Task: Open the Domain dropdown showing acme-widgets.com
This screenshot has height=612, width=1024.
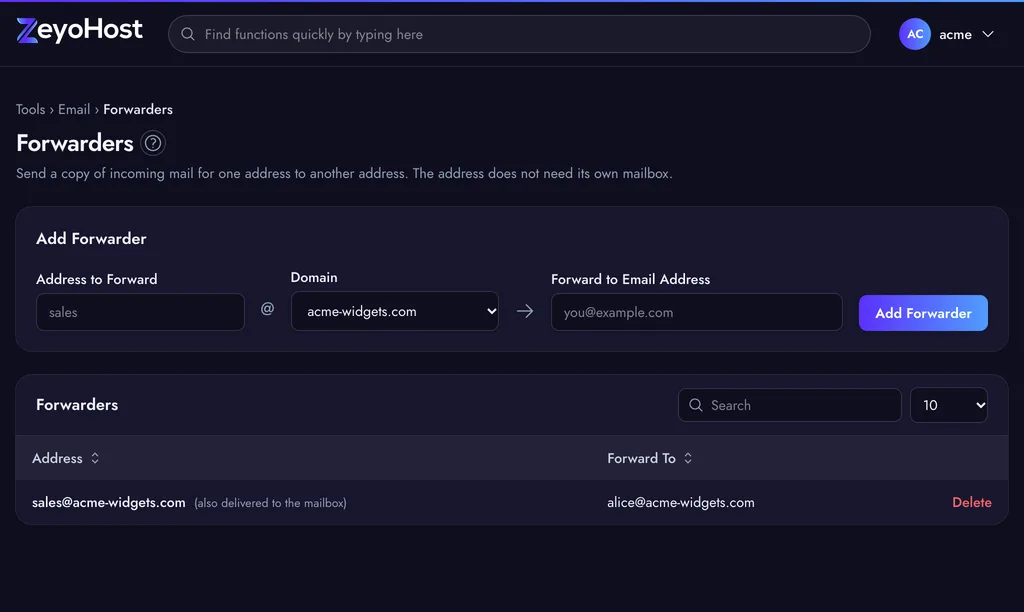Action: (x=394, y=311)
